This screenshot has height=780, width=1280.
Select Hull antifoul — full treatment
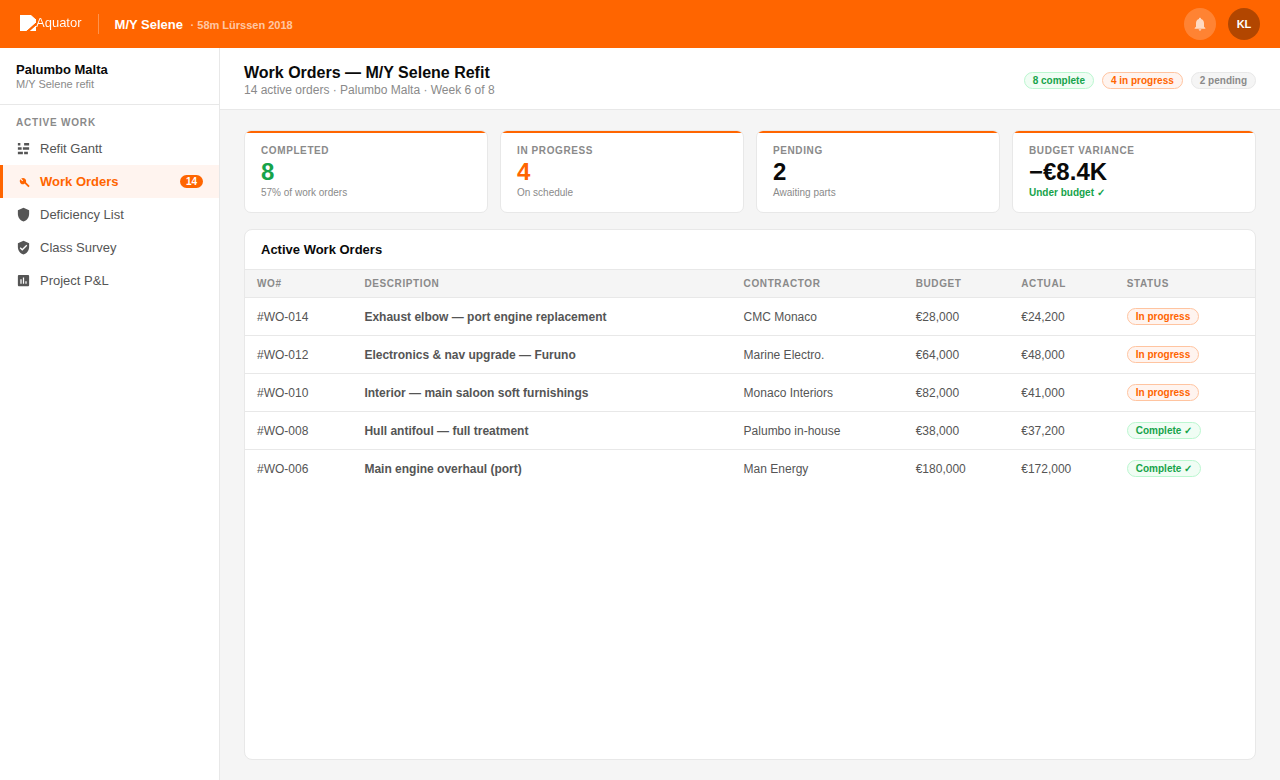[x=446, y=431]
